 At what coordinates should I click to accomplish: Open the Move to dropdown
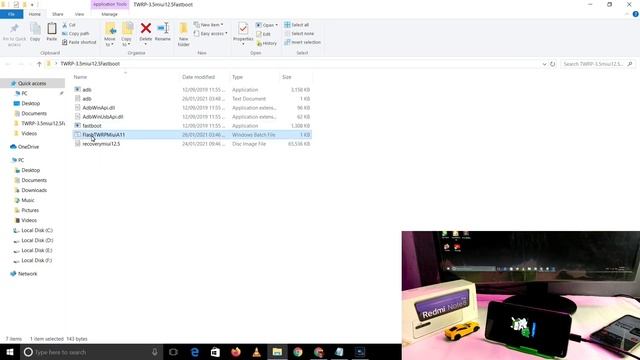click(x=110, y=34)
